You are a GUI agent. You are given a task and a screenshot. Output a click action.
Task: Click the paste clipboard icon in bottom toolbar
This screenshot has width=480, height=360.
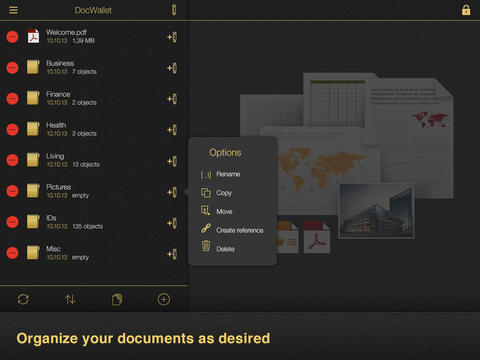pyautogui.click(x=117, y=299)
